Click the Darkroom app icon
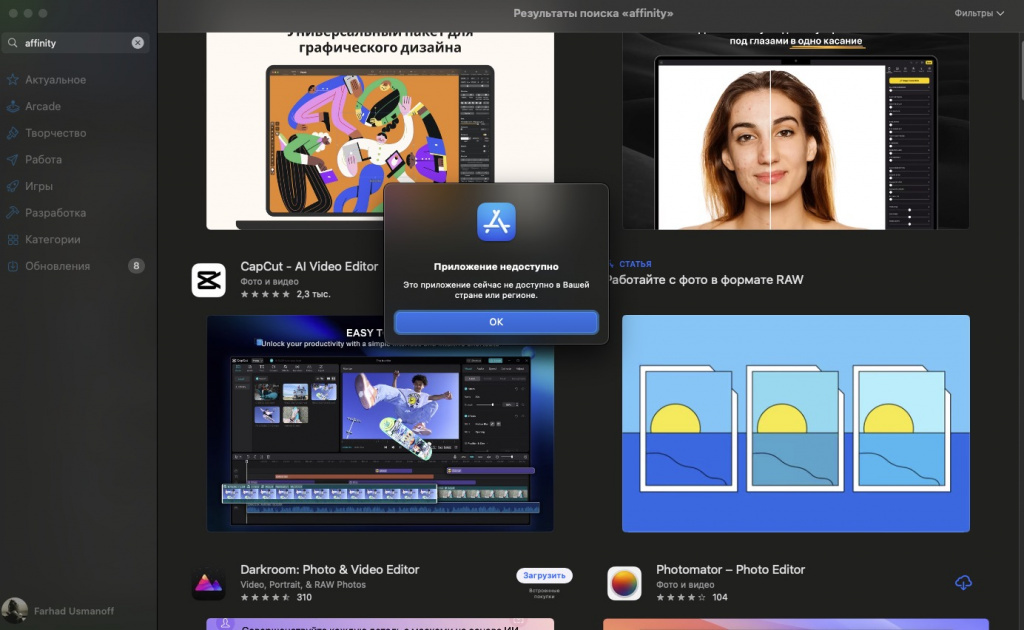The width and height of the screenshot is (1024, 630). 208,583
